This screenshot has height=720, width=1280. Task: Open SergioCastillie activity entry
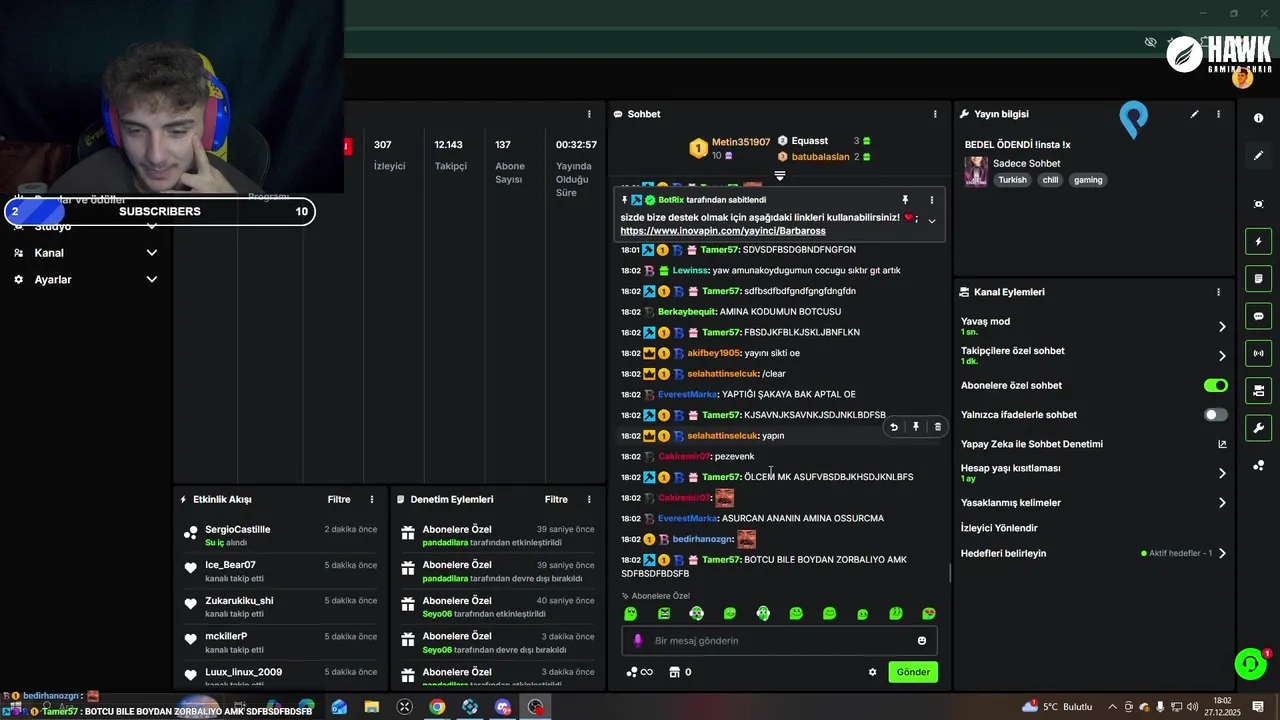click(281, 535)
